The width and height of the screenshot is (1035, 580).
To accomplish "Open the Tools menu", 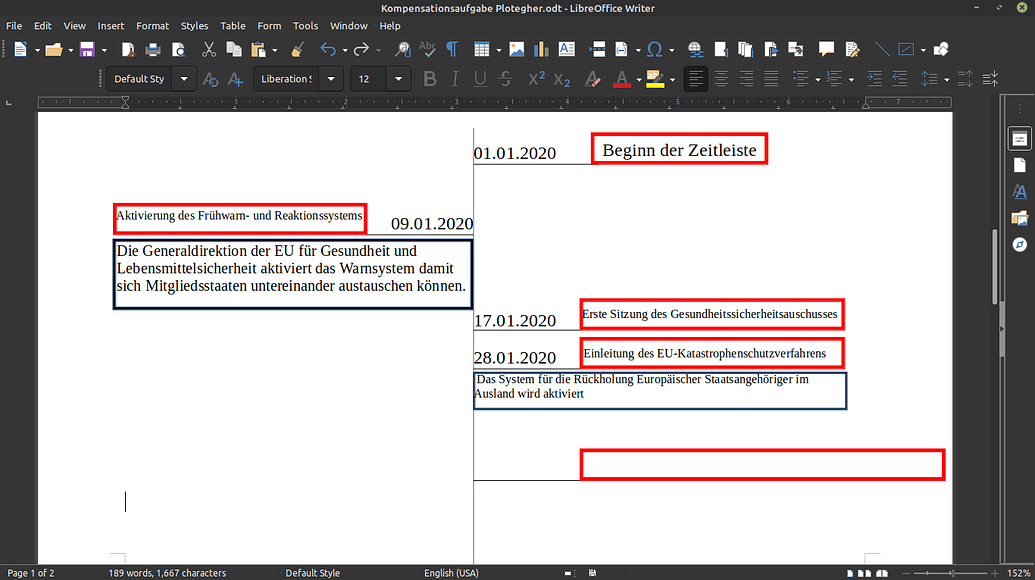I will 306,26.
